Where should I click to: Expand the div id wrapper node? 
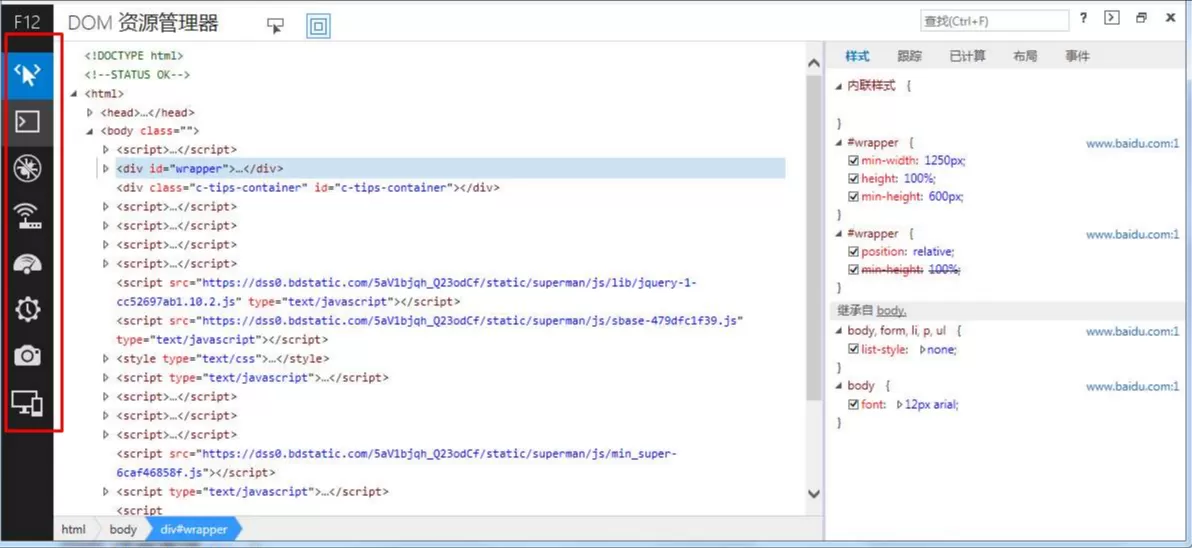point(106,168)
